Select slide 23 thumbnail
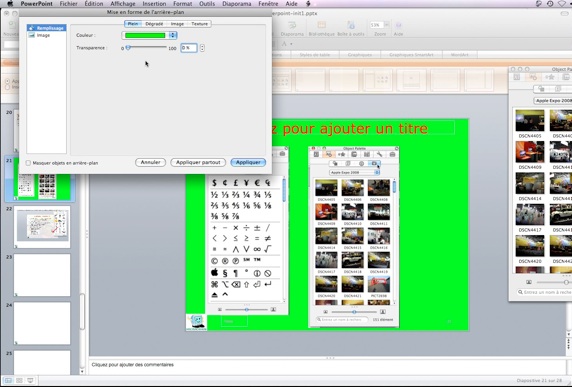The width and height of the screenshot is (572, 387). coord(42,275)
